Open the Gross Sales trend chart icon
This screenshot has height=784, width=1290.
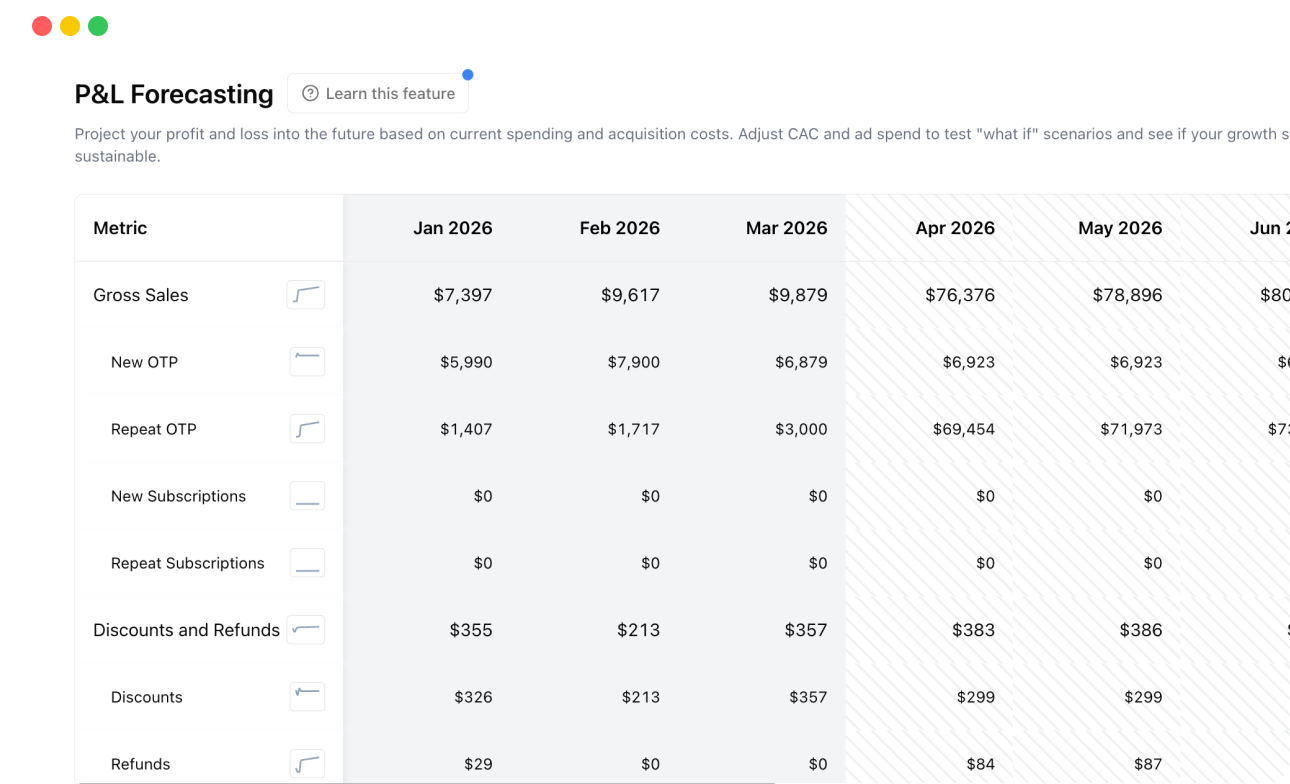(x=306, y=295)
